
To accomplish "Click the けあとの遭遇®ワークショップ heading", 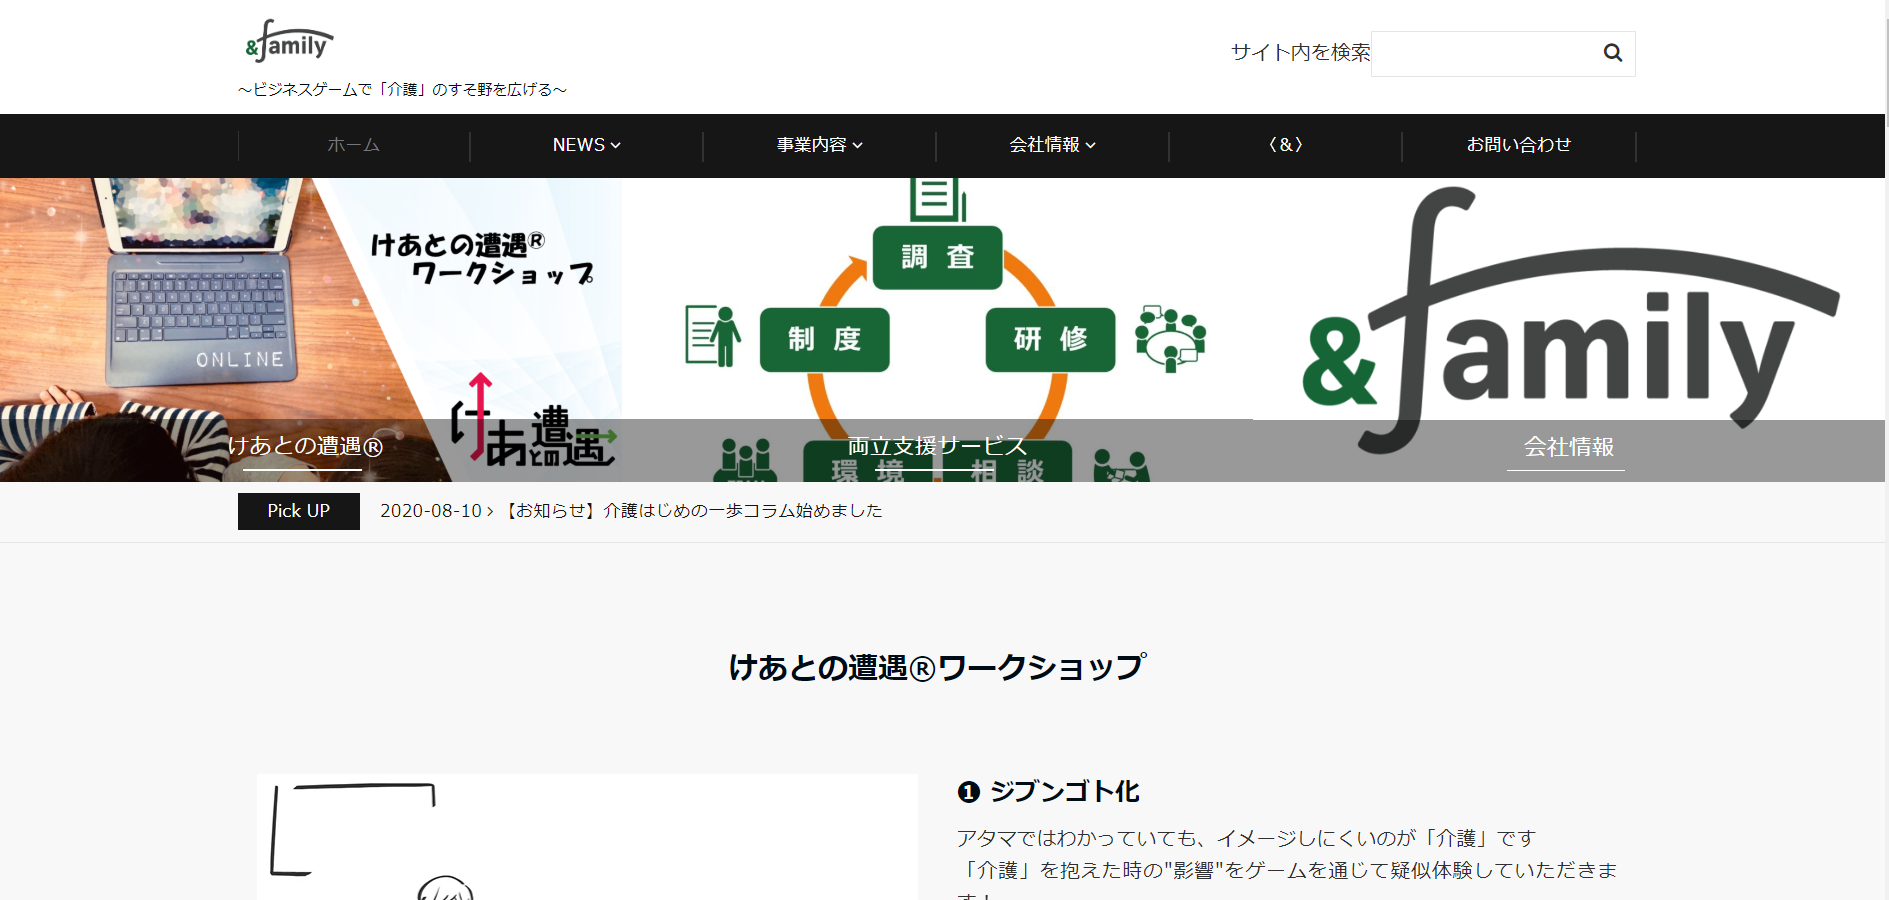I will point(937,667).
